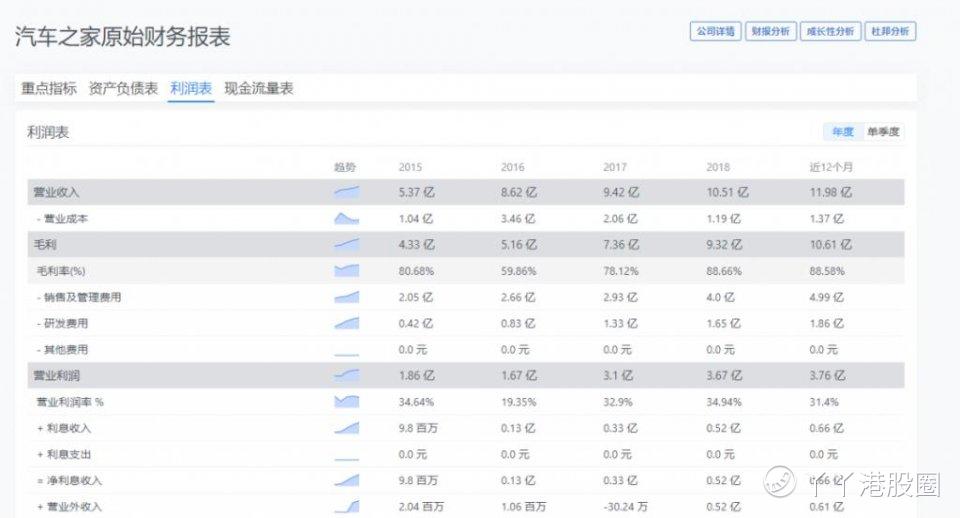Click the 8.62 亿 revenue cell
The height and width of the screenshot is (518, 960).
click(519, 192)
